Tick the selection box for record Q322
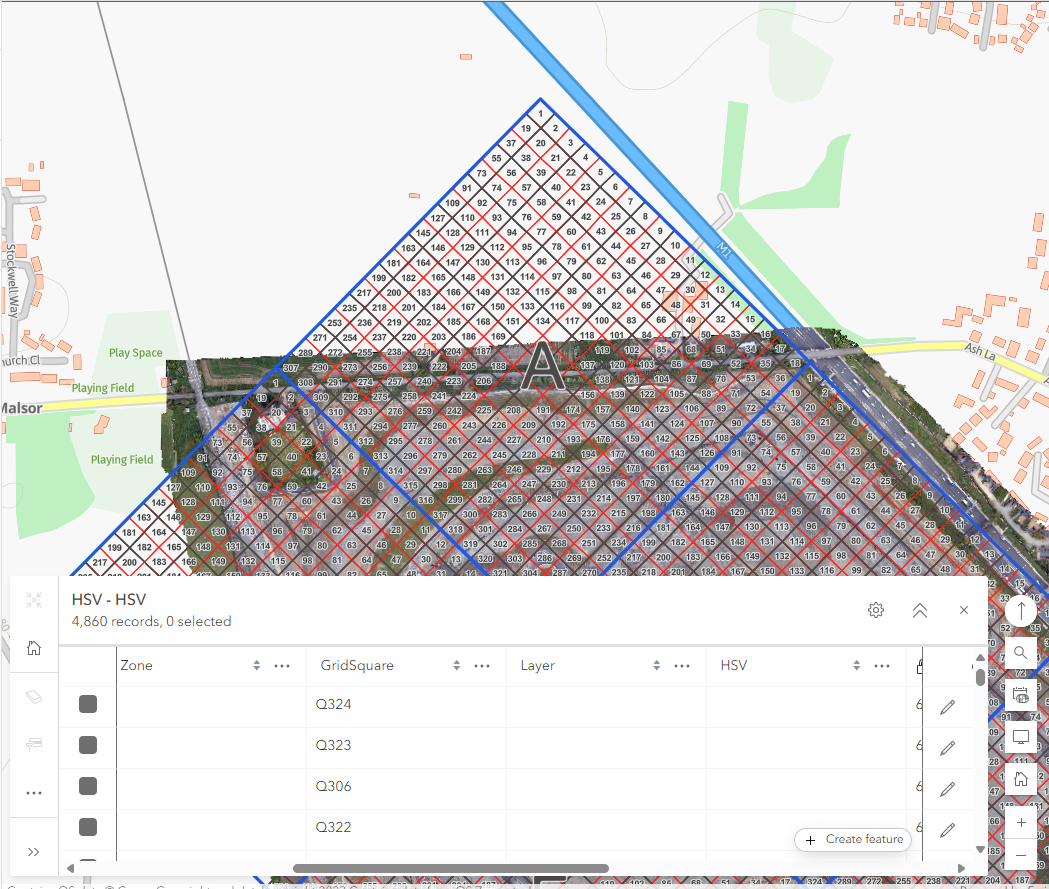 [87, 827]
